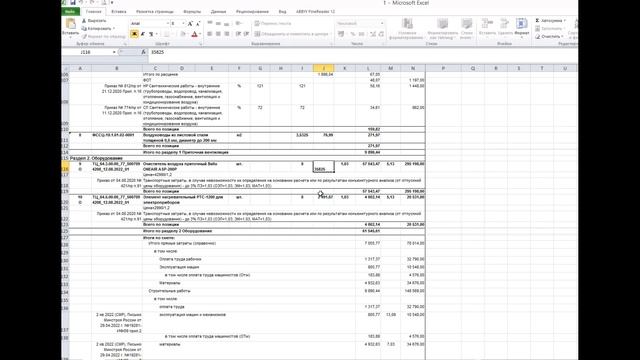Click the Increase Font Size icon

pos(190,24)
